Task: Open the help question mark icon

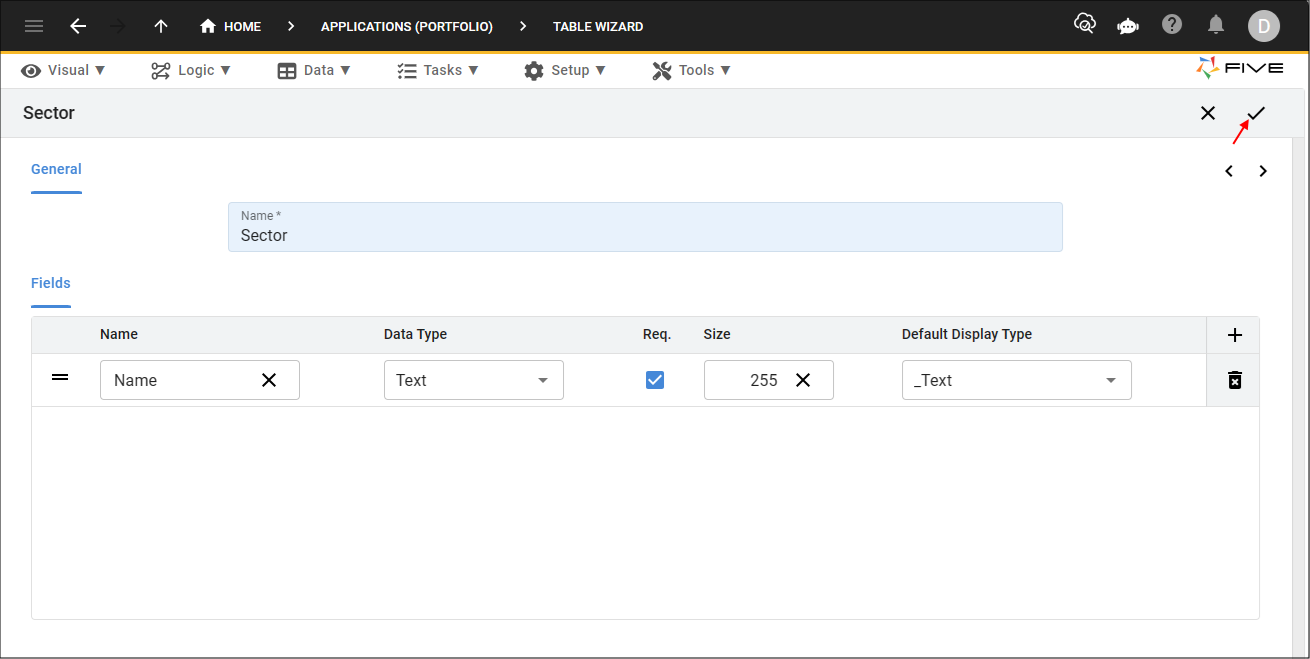Action: click(1172, 24)
